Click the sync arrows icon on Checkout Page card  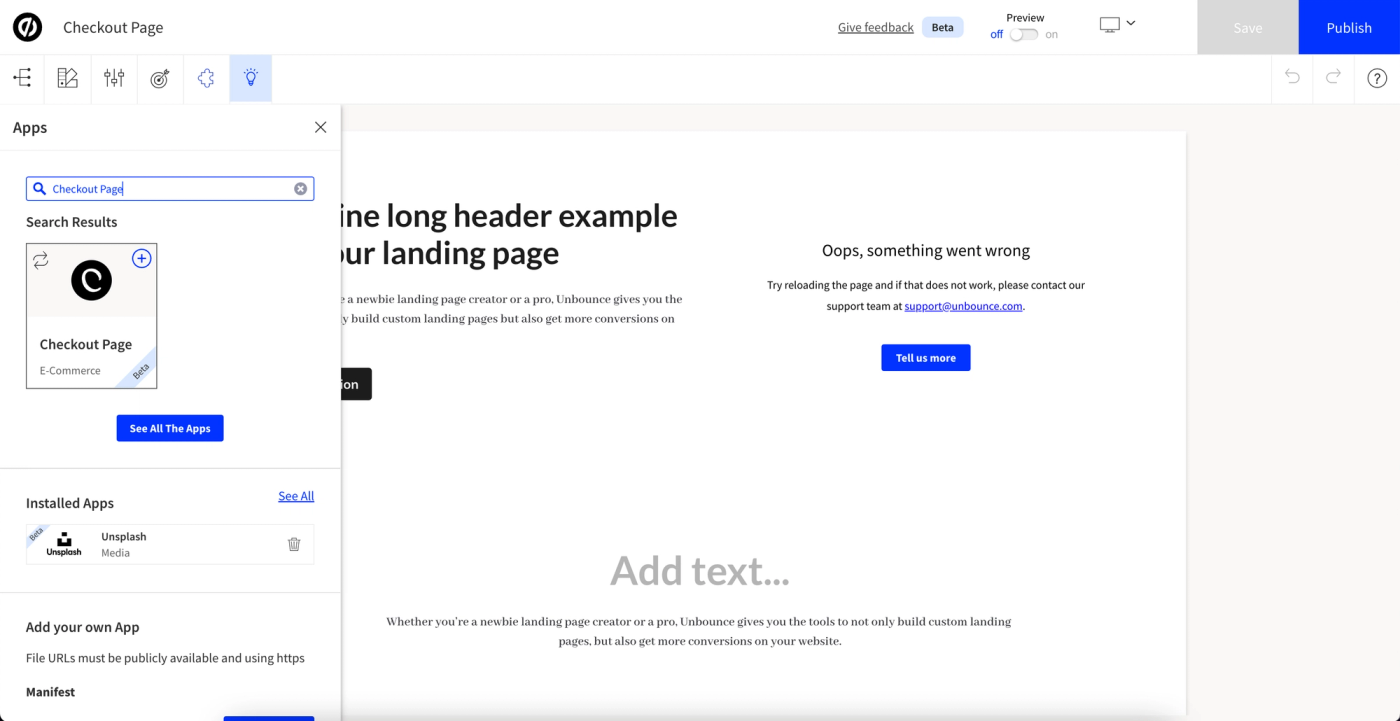coord(41,260)
